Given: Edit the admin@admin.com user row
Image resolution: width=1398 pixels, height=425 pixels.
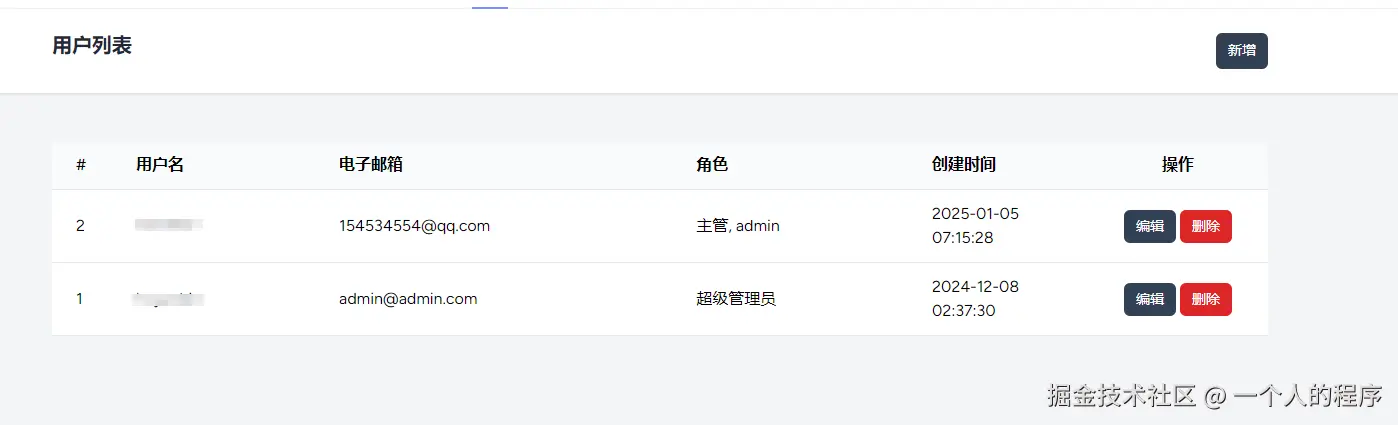Looking at the screenshot, I should (x=1149, y=299).
